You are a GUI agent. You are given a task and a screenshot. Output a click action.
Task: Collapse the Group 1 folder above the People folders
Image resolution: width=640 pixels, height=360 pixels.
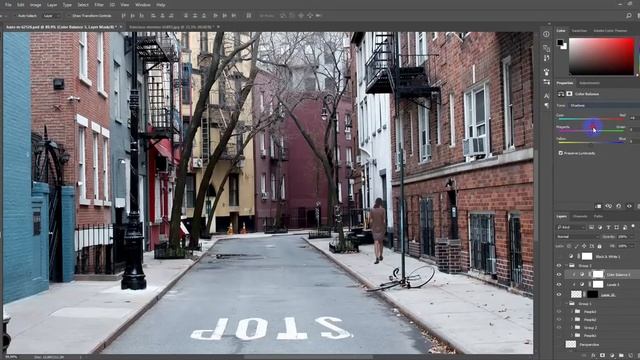tap(567, 304)
